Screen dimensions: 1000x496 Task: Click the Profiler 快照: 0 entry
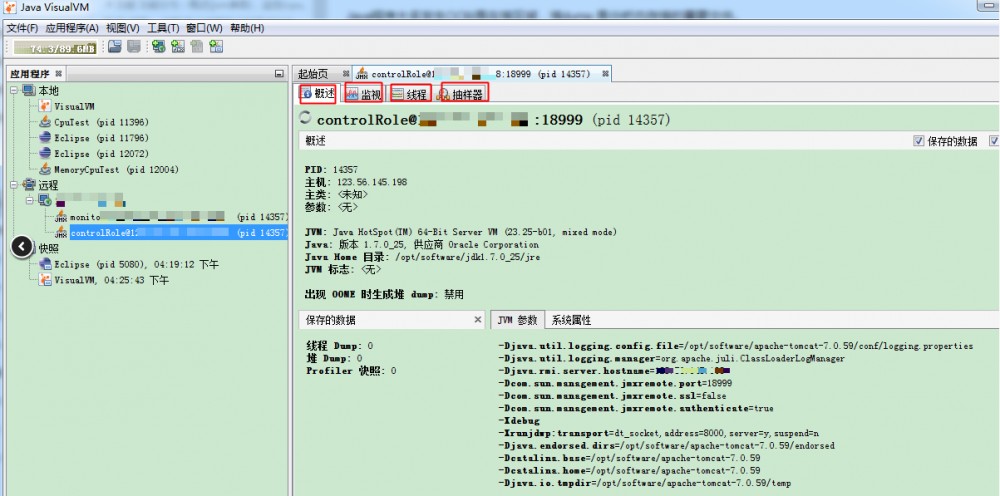pos(351,370)
